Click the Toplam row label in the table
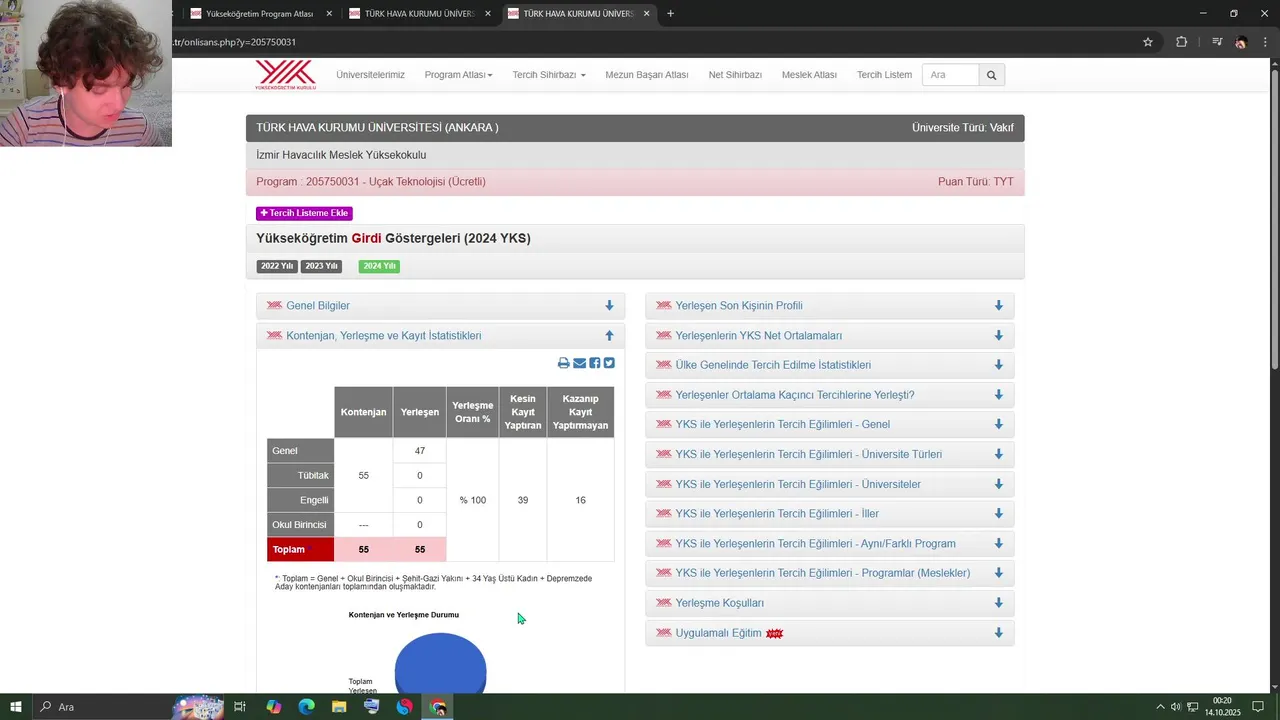Image resolution: width=1280 pixels, height=720 pixels. coord(300,550)
